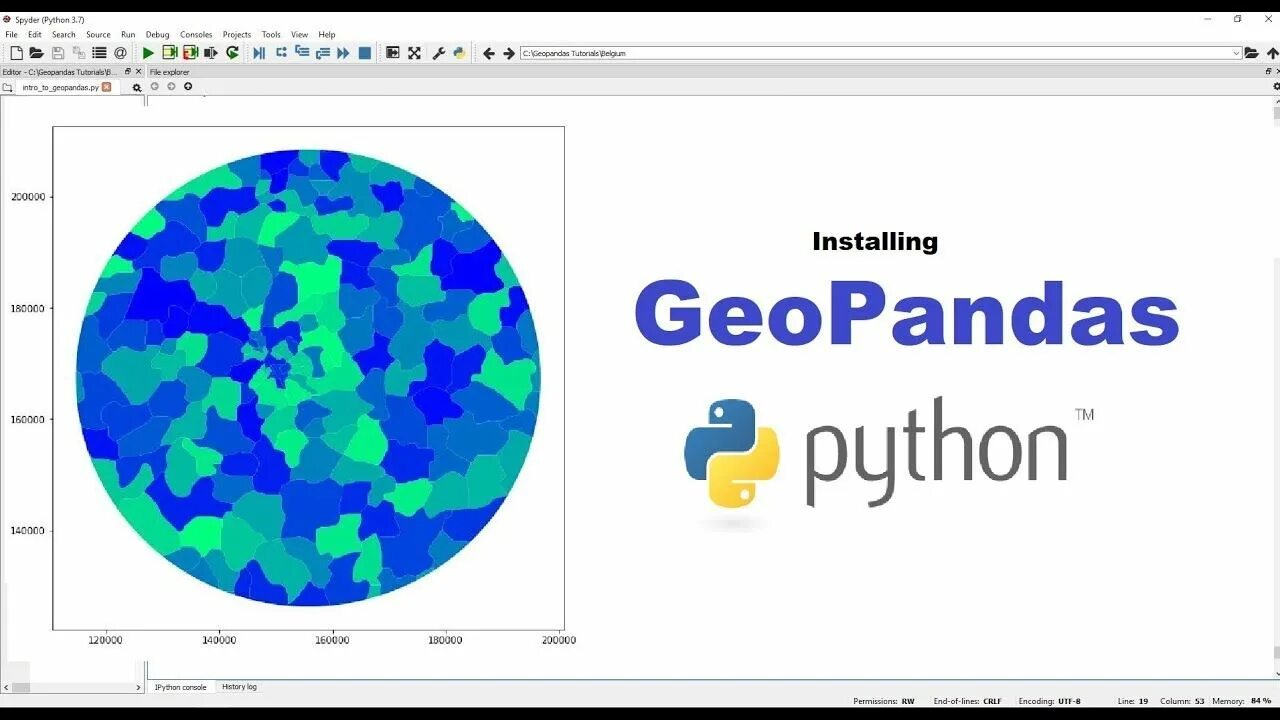1280x720 pixels.
Task: Undock the File explorer pane
Action: 1268,71
